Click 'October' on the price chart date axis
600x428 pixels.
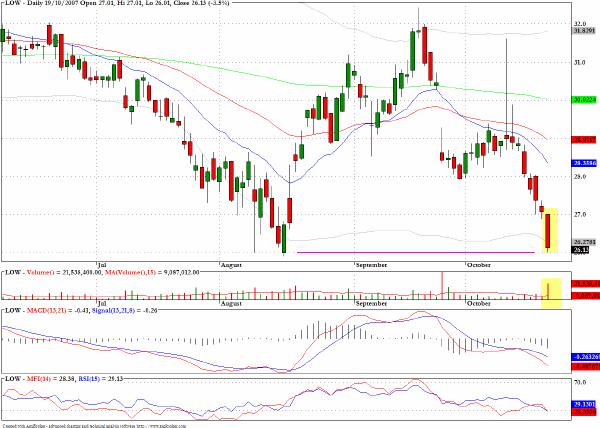pos(479,265)
